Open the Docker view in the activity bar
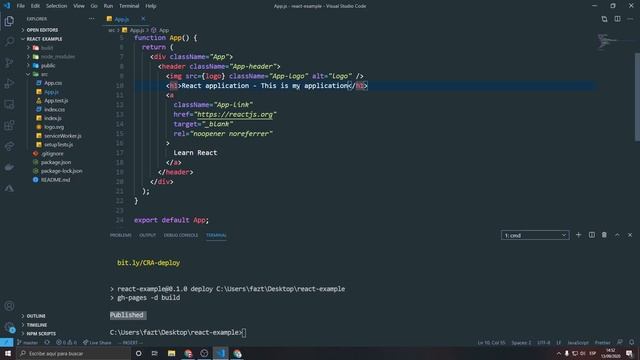 pyautogui.click(x=9, y=167)
